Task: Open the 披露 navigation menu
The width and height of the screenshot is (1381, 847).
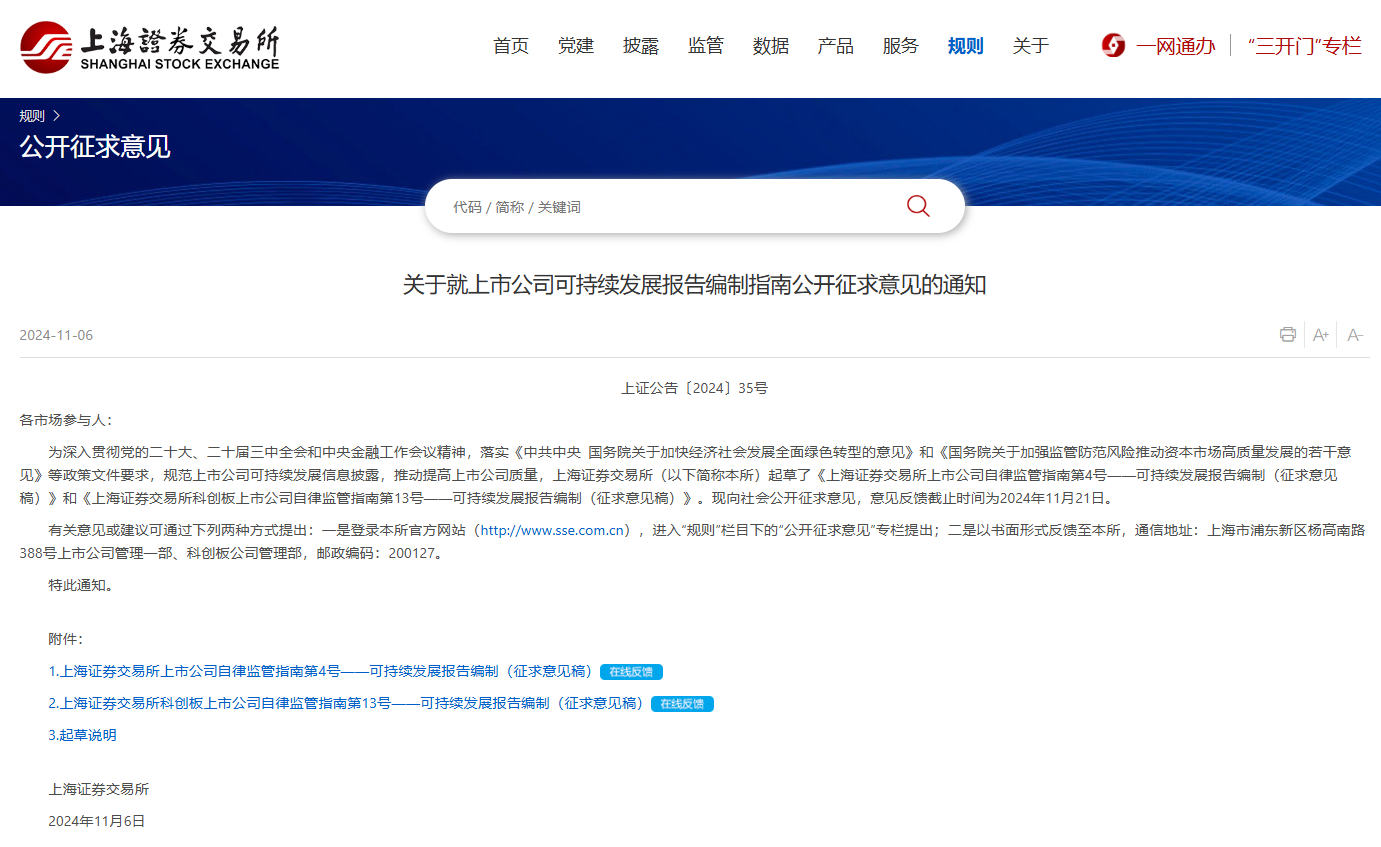Action: click(640, 46)
